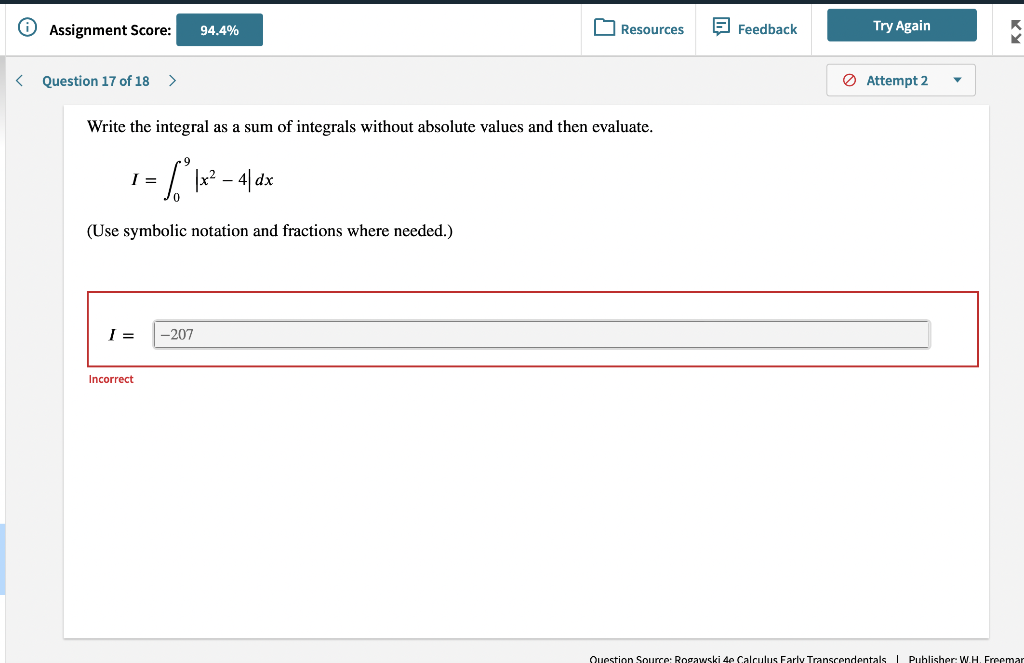Viewport: 1024px width, 663px height.
Task: Click the Question Source citation text
Action: 737,658
